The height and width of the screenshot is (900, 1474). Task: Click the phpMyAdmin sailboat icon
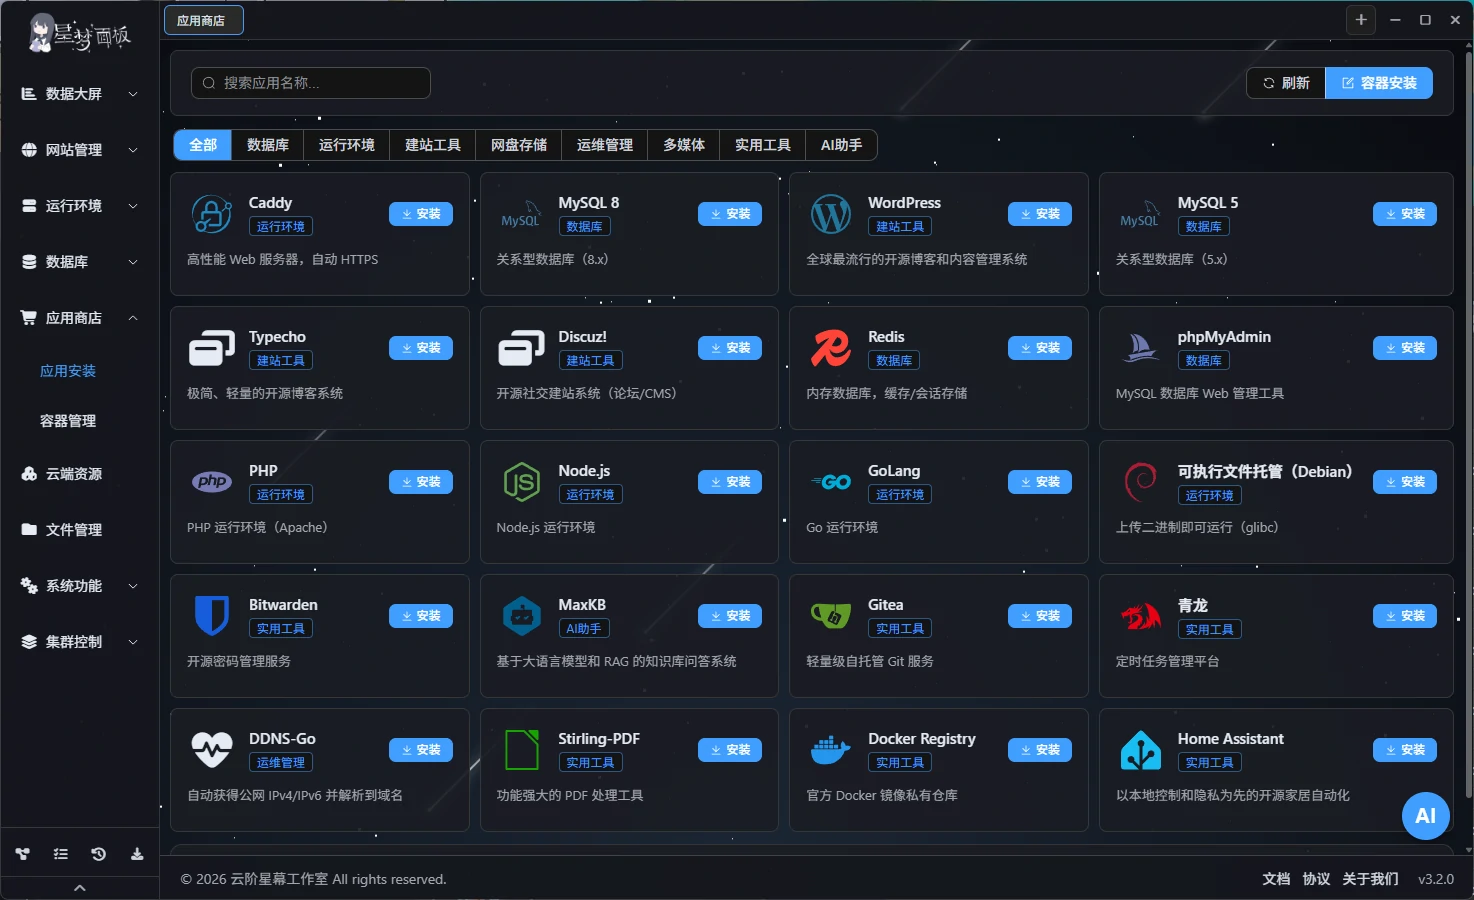tap(1140, 348)
